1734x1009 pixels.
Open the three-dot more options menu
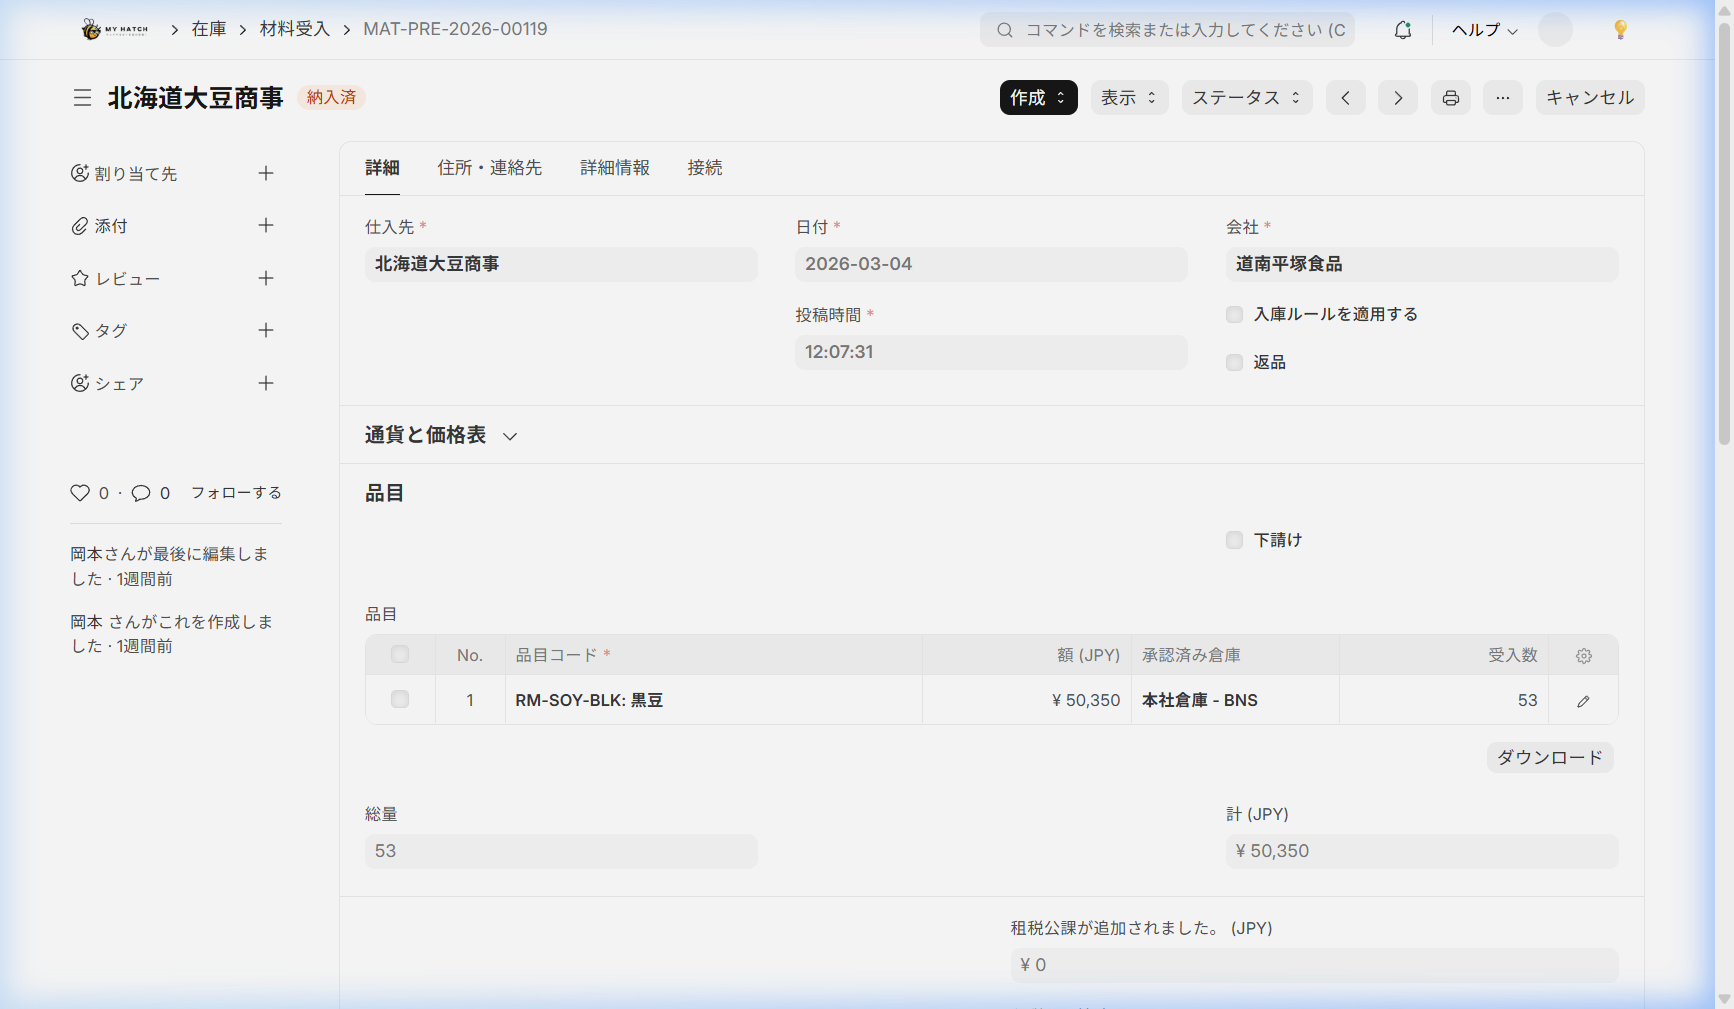point(1502,98)
